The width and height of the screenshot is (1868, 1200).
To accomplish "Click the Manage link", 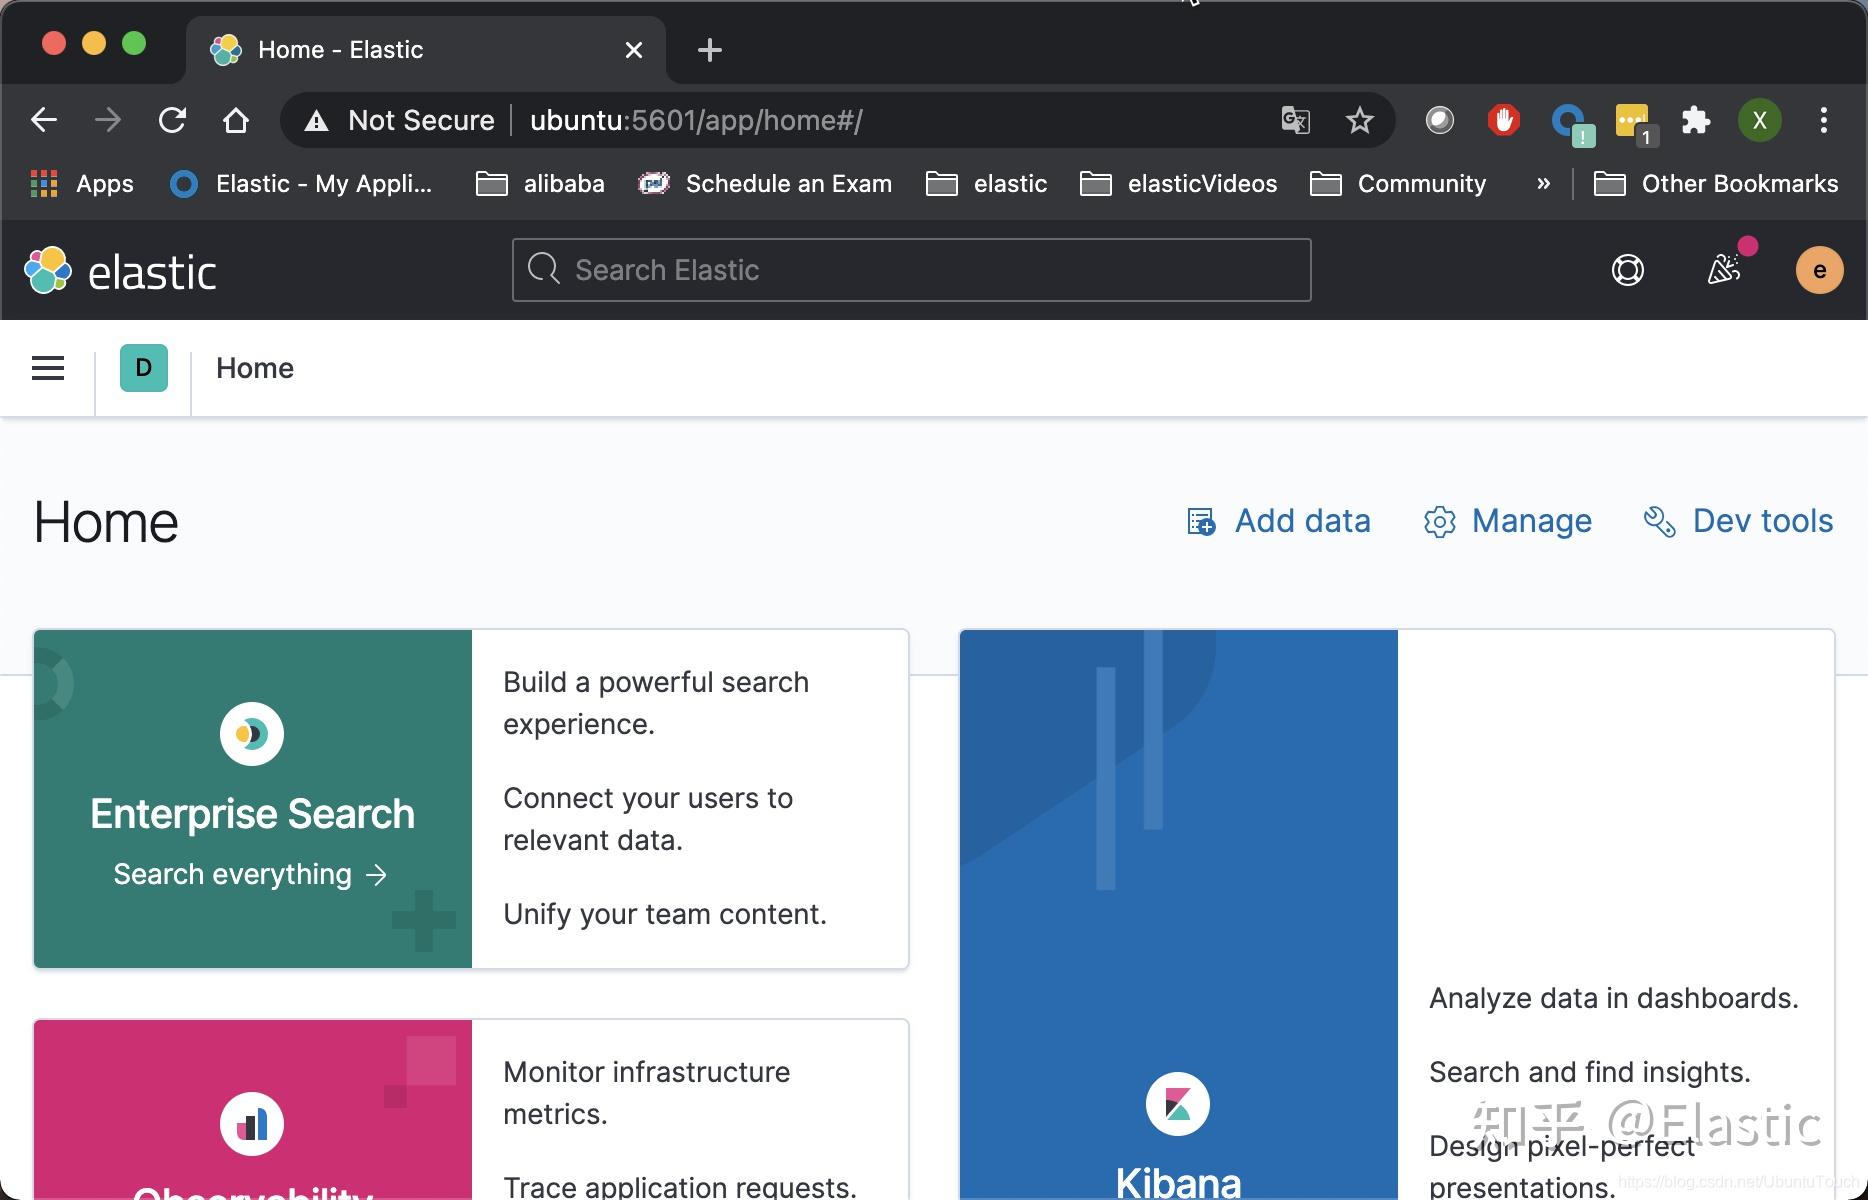I will coord(1508,521).
